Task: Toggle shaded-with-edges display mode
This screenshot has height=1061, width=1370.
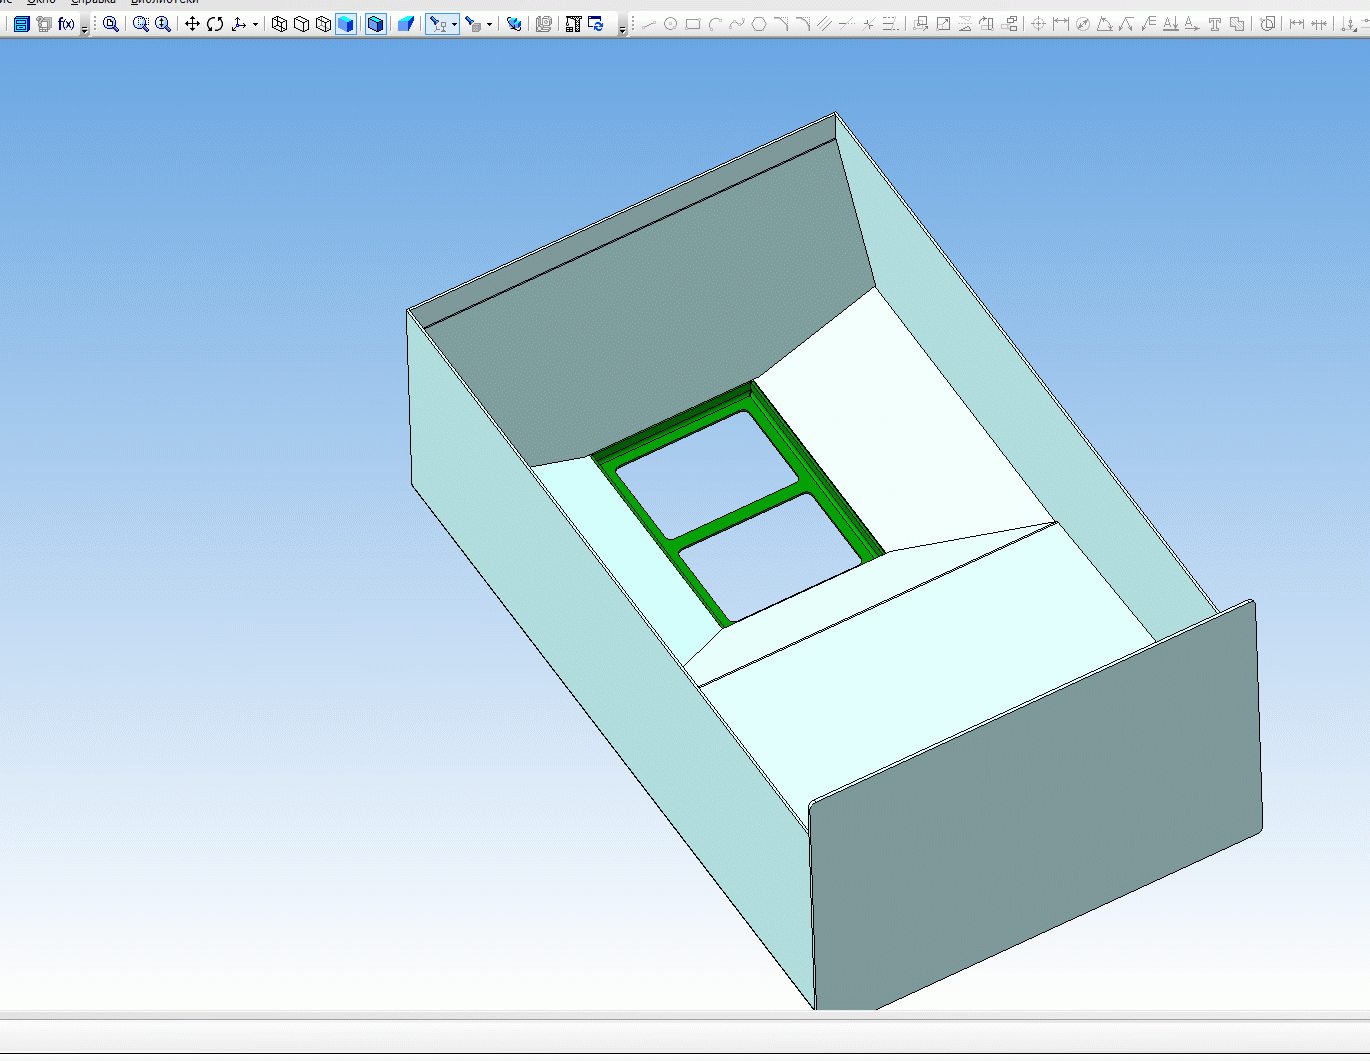Action: tap(376, 24)
